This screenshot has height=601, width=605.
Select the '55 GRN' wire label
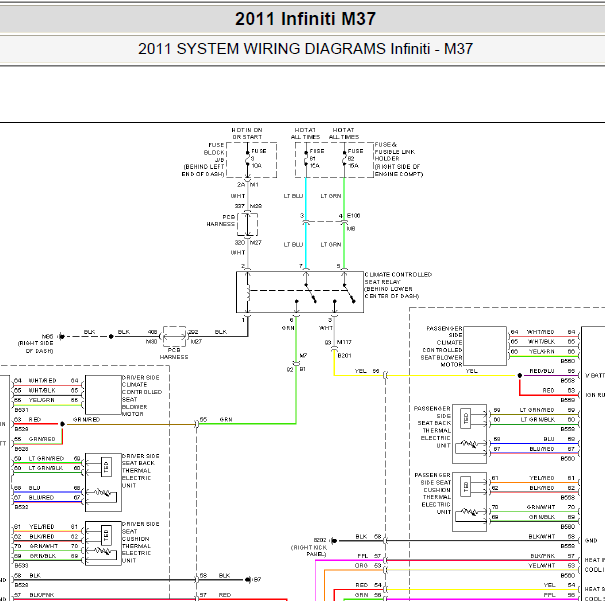pyautogui.click(x=216, y=419)
